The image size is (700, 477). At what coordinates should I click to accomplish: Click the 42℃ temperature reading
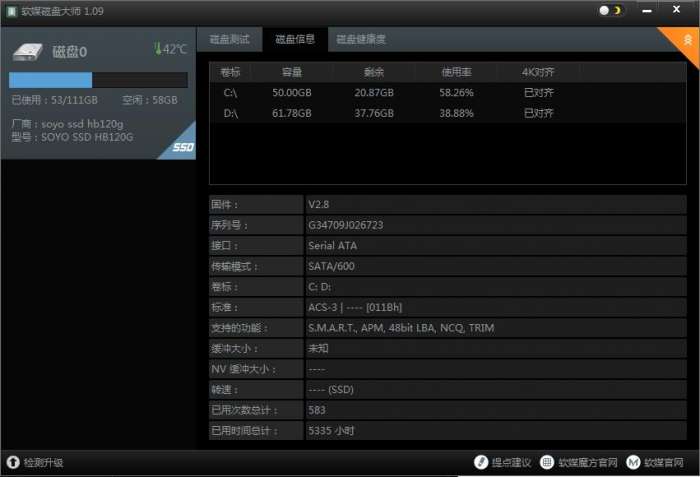[175, 49]
